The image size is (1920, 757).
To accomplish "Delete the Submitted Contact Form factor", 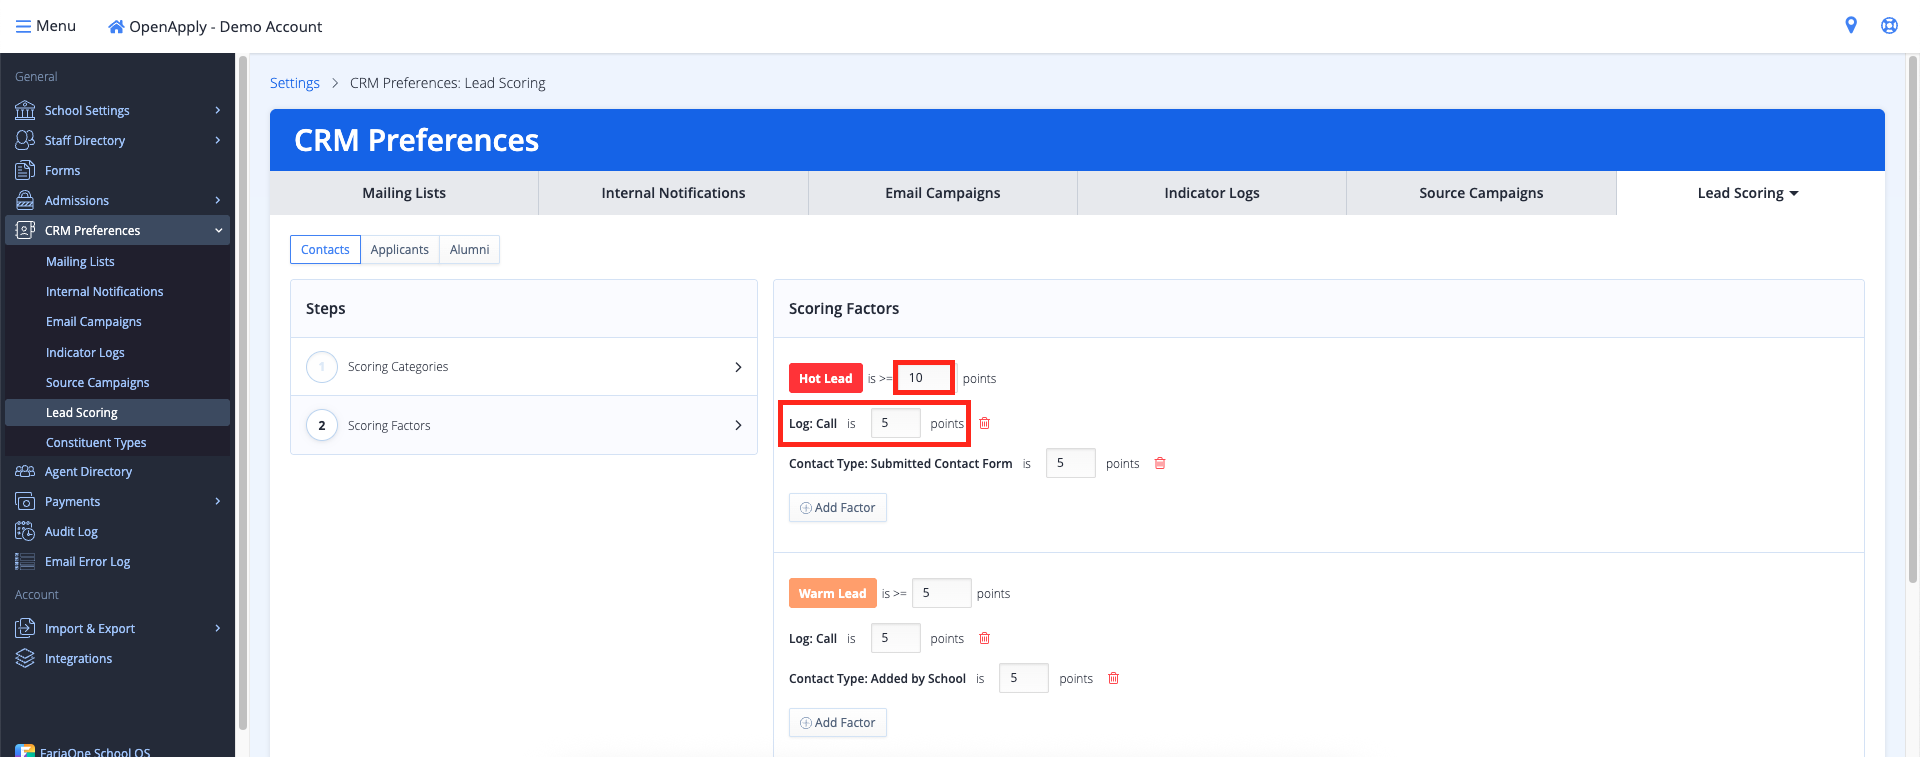I will pos(1160,463).
